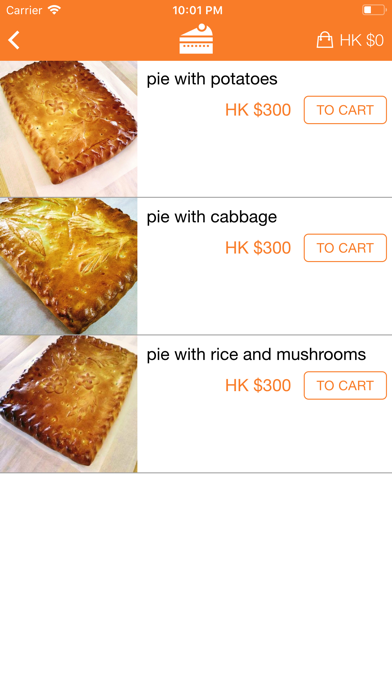Add pie with potatoes to cart
This screenshot has height=696, width=392.
[x=345, y=110]
